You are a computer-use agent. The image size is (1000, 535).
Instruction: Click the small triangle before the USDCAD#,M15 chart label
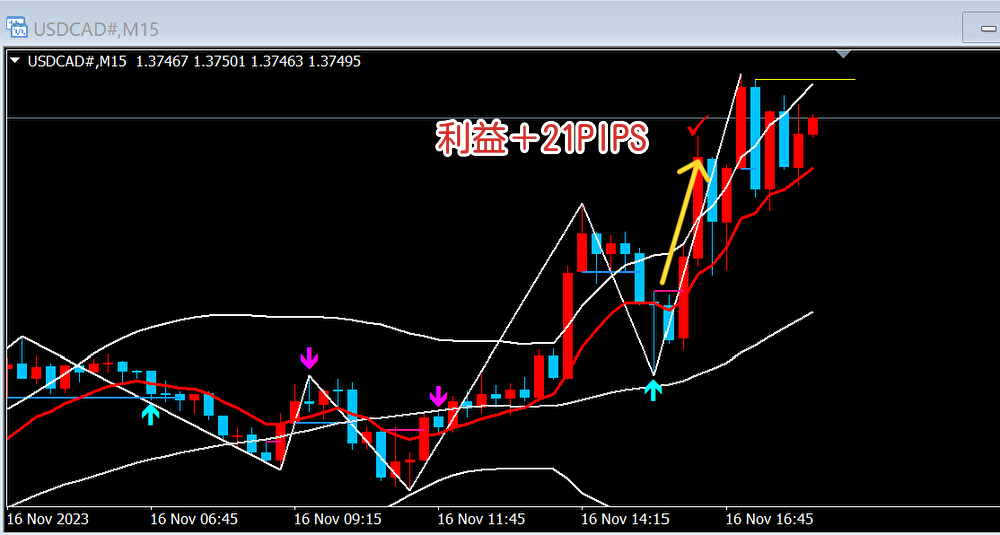(x=15, y=61)
